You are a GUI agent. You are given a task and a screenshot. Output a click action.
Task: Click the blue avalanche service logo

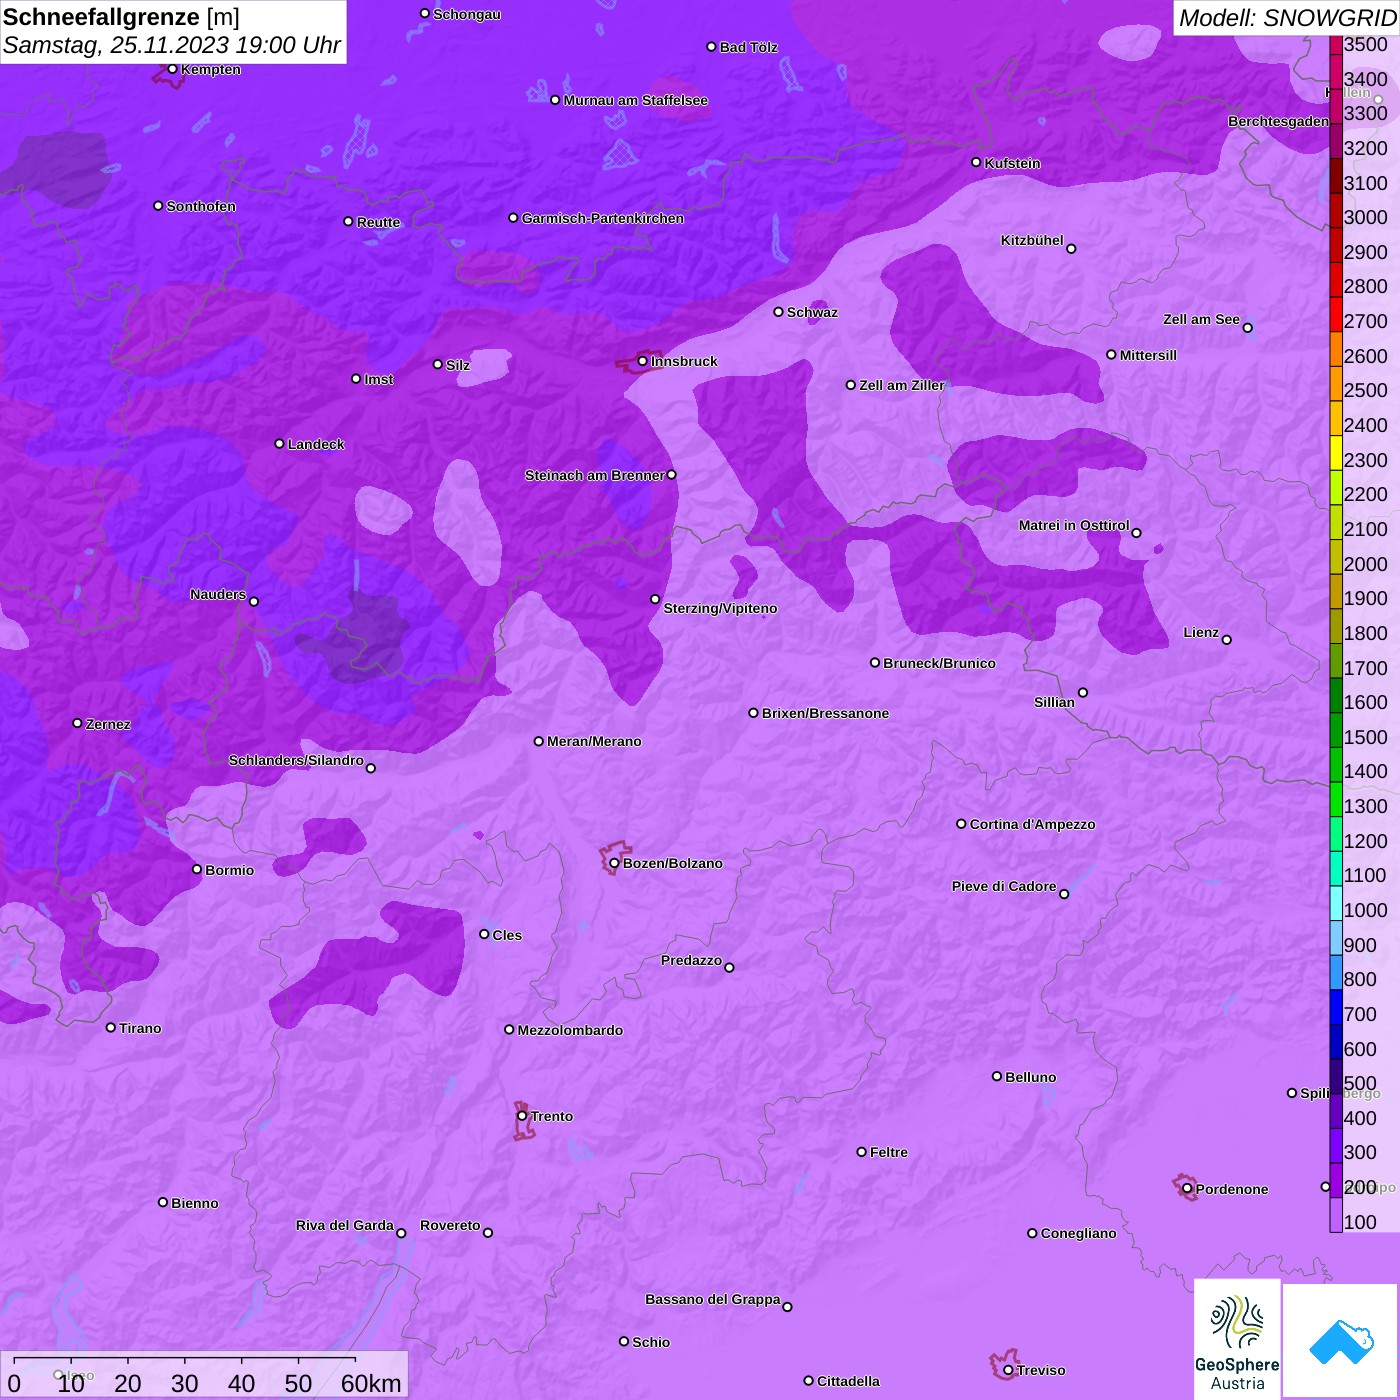click(x=1340, y=1341)
